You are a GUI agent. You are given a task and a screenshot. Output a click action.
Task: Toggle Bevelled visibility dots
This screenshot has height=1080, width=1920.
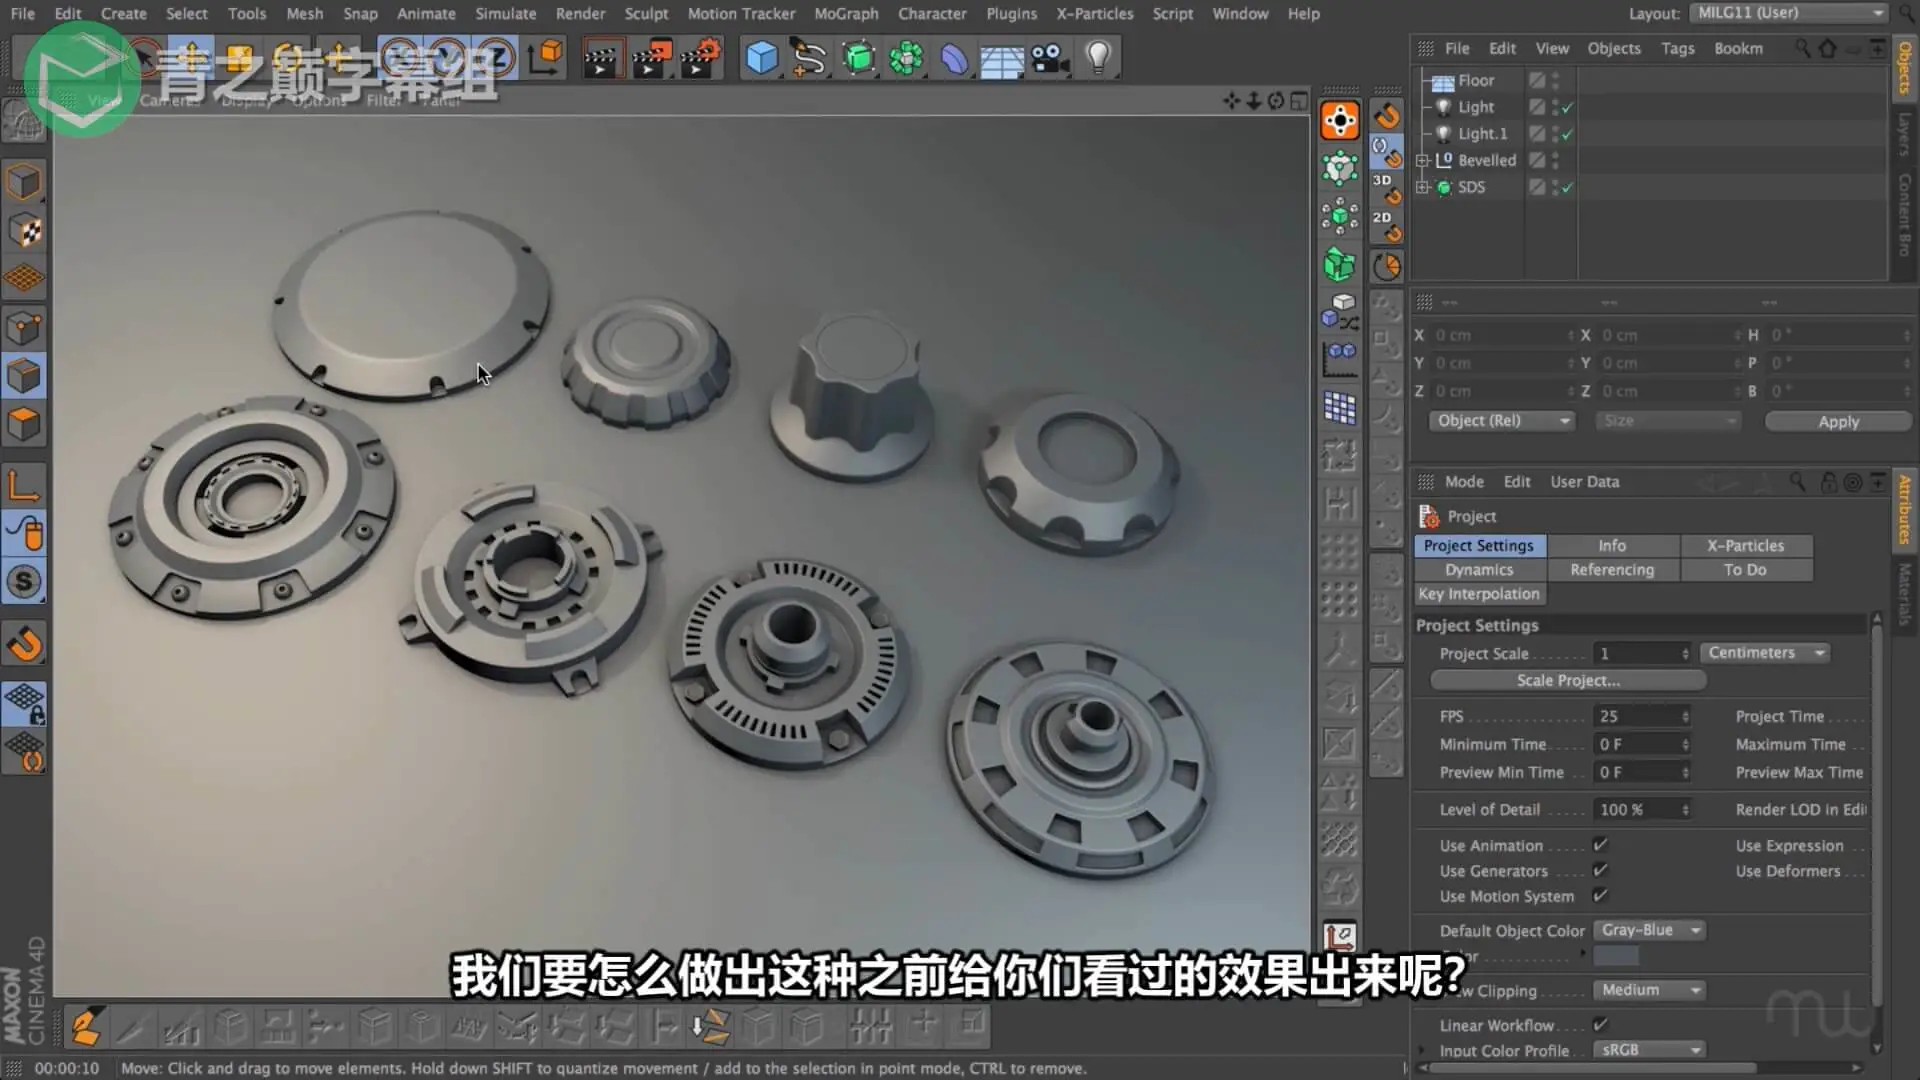click(x=1555, y=160)
